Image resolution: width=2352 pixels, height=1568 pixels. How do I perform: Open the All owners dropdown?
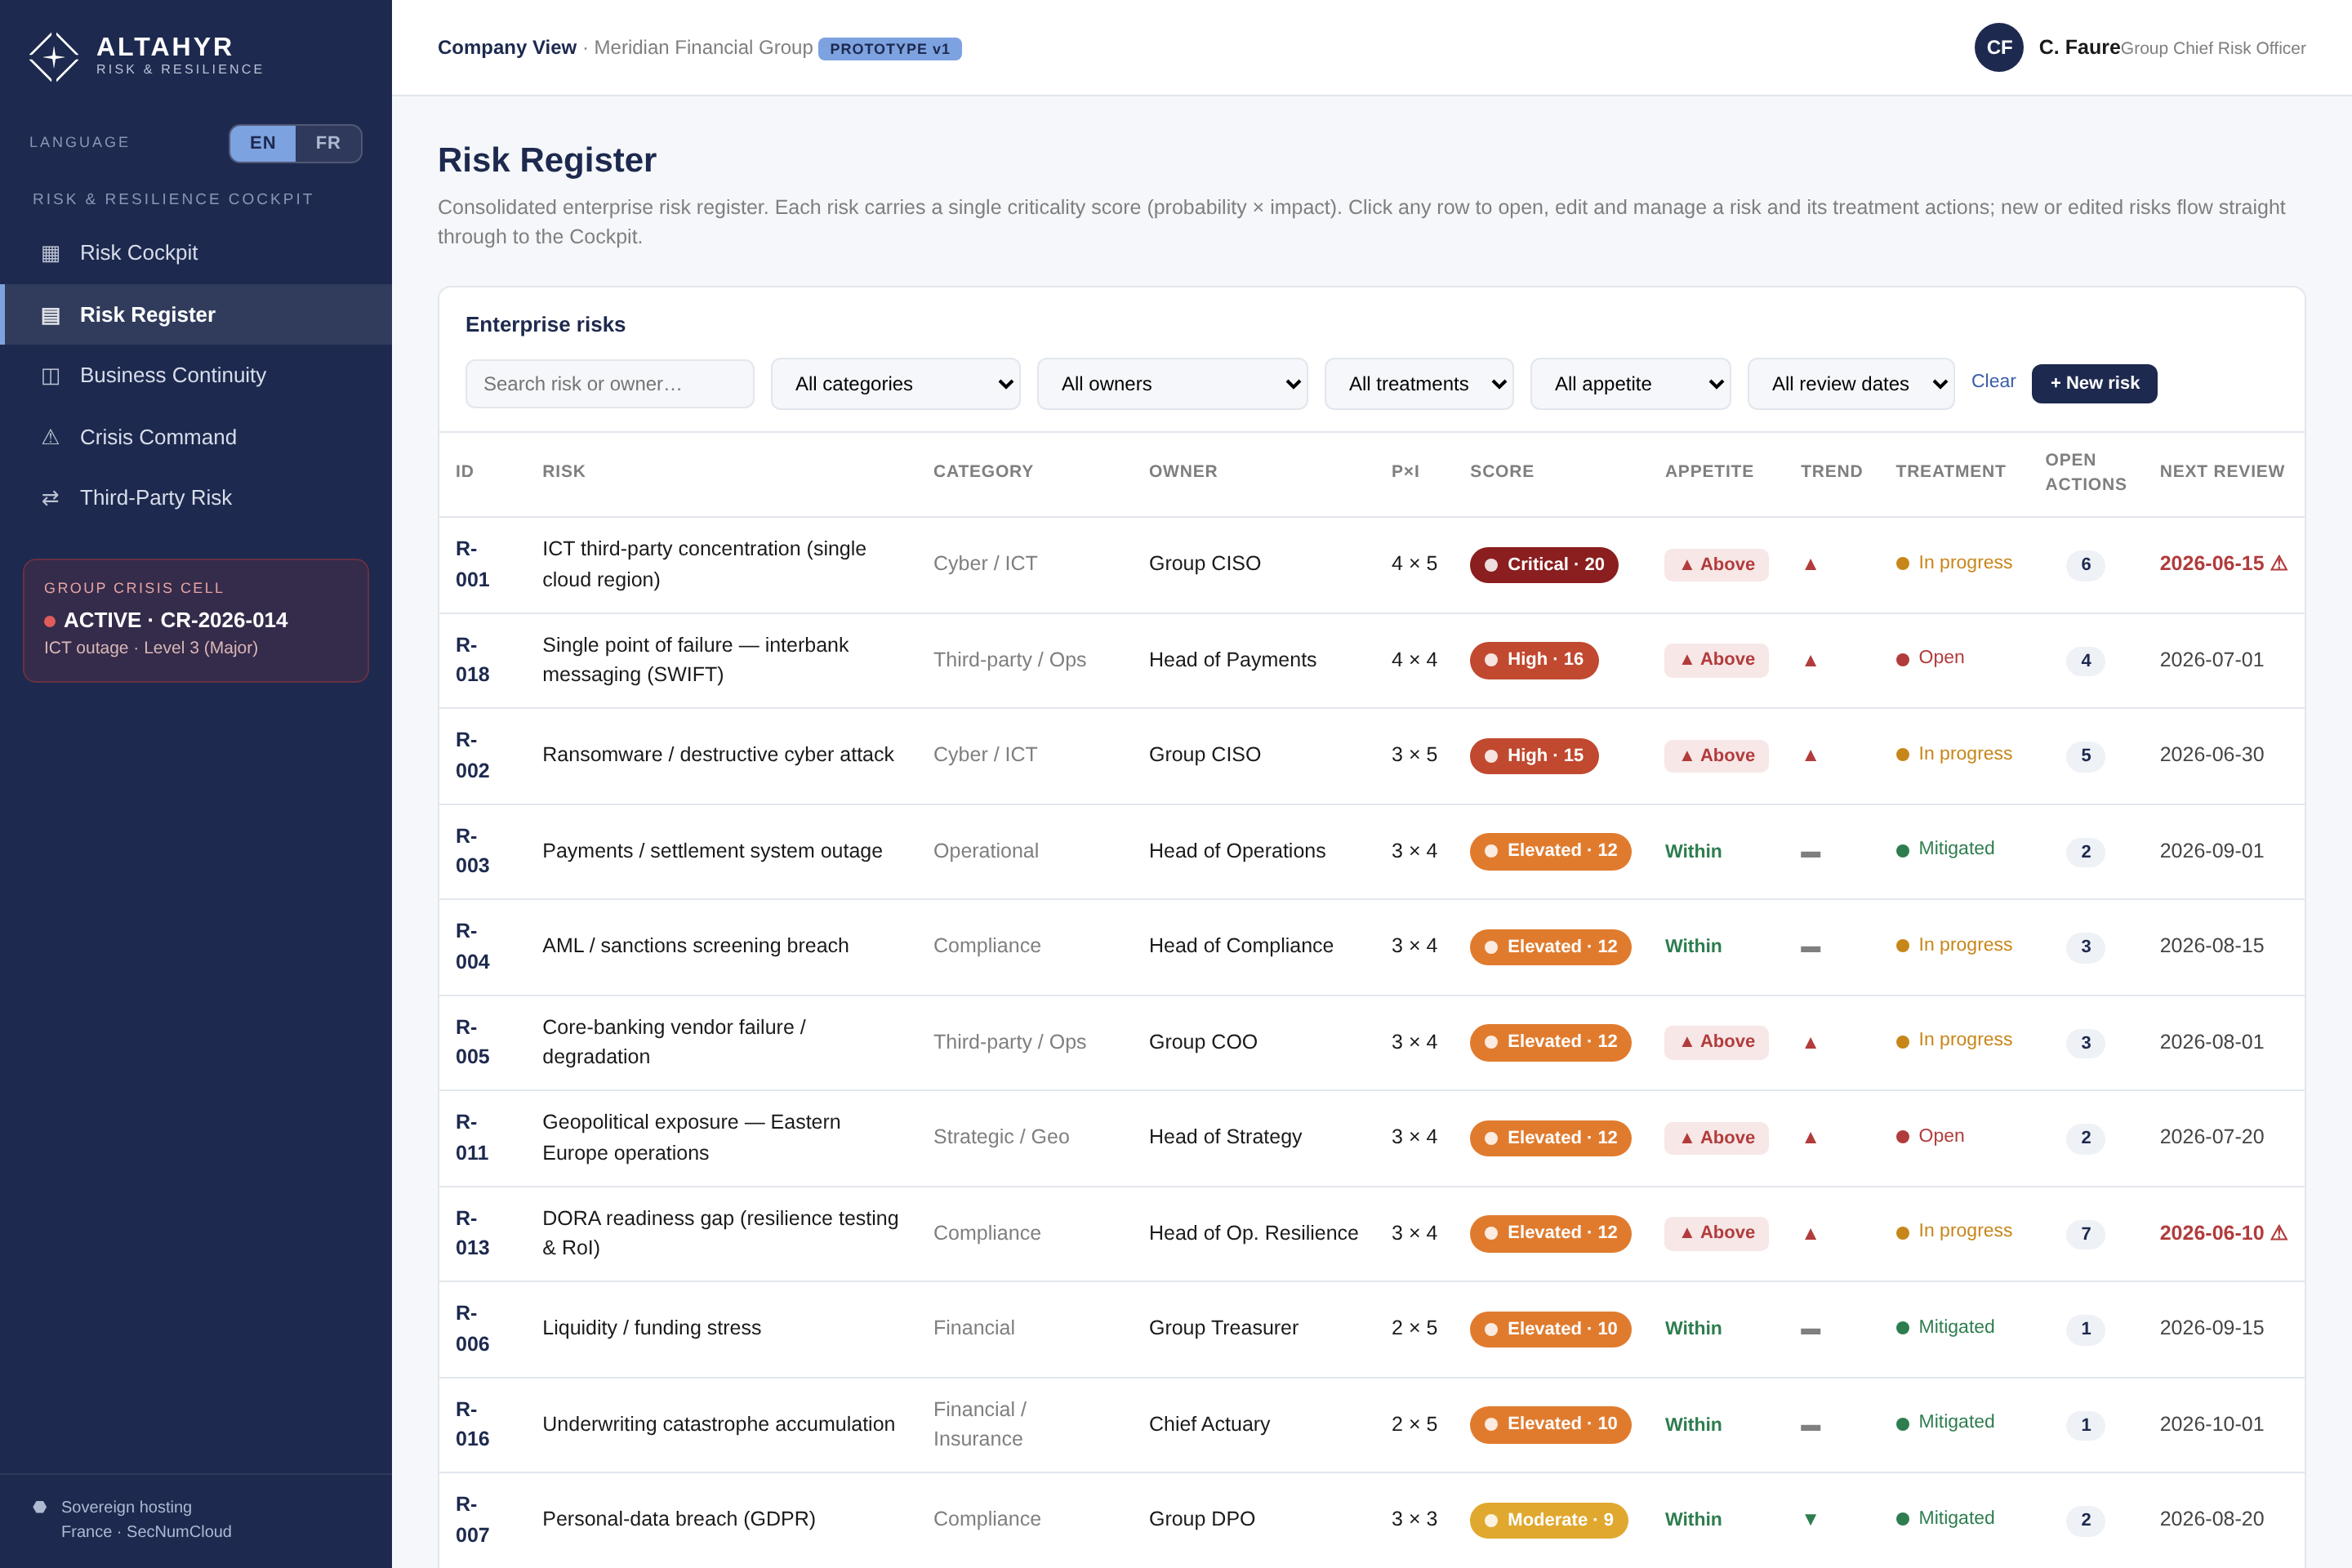(1172, 384)
